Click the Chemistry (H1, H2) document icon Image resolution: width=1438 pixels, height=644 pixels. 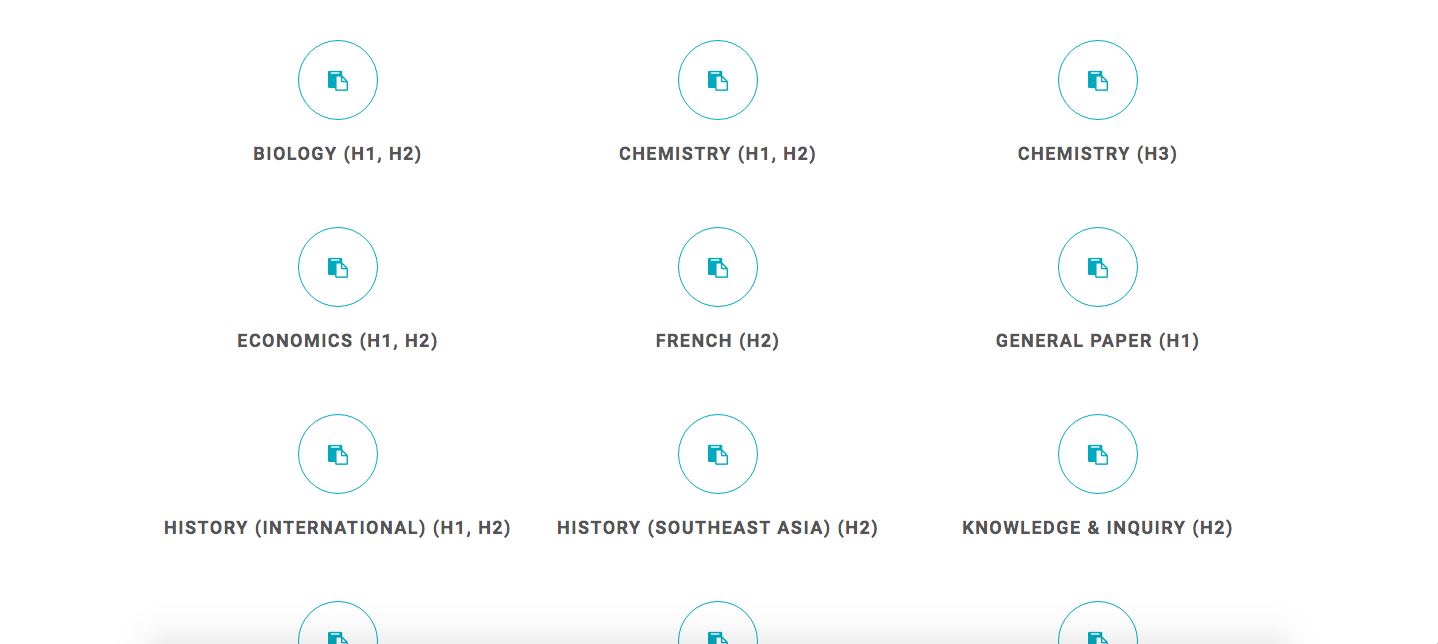(718, 81)
